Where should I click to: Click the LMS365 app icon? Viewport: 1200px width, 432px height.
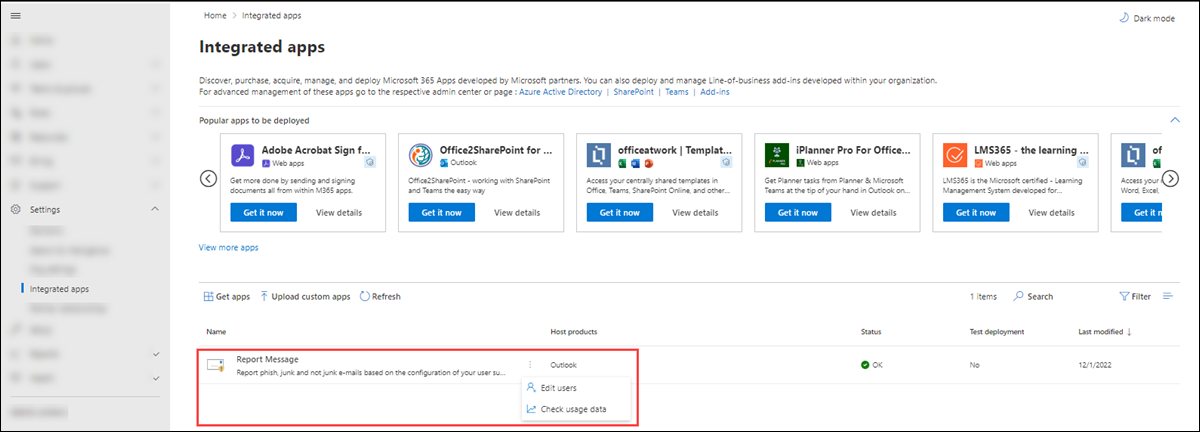(x=955, y=155)
